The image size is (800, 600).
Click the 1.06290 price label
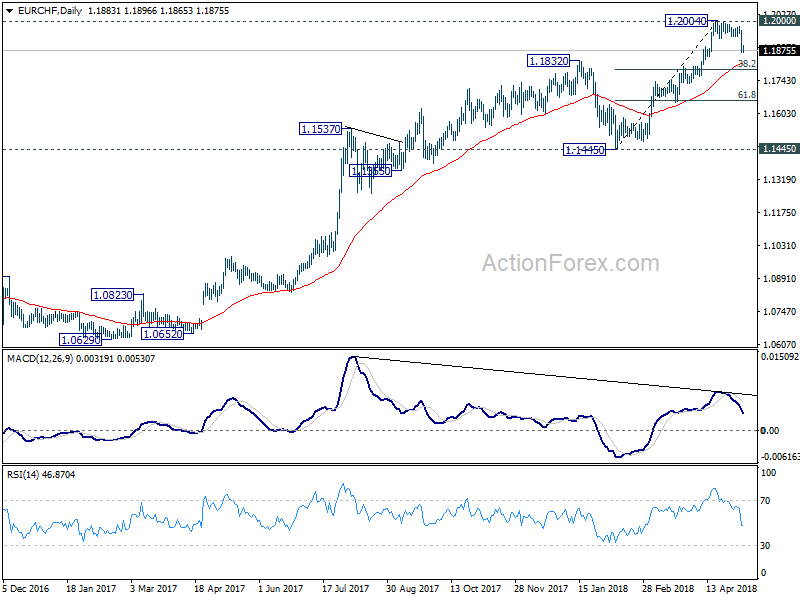80,340
